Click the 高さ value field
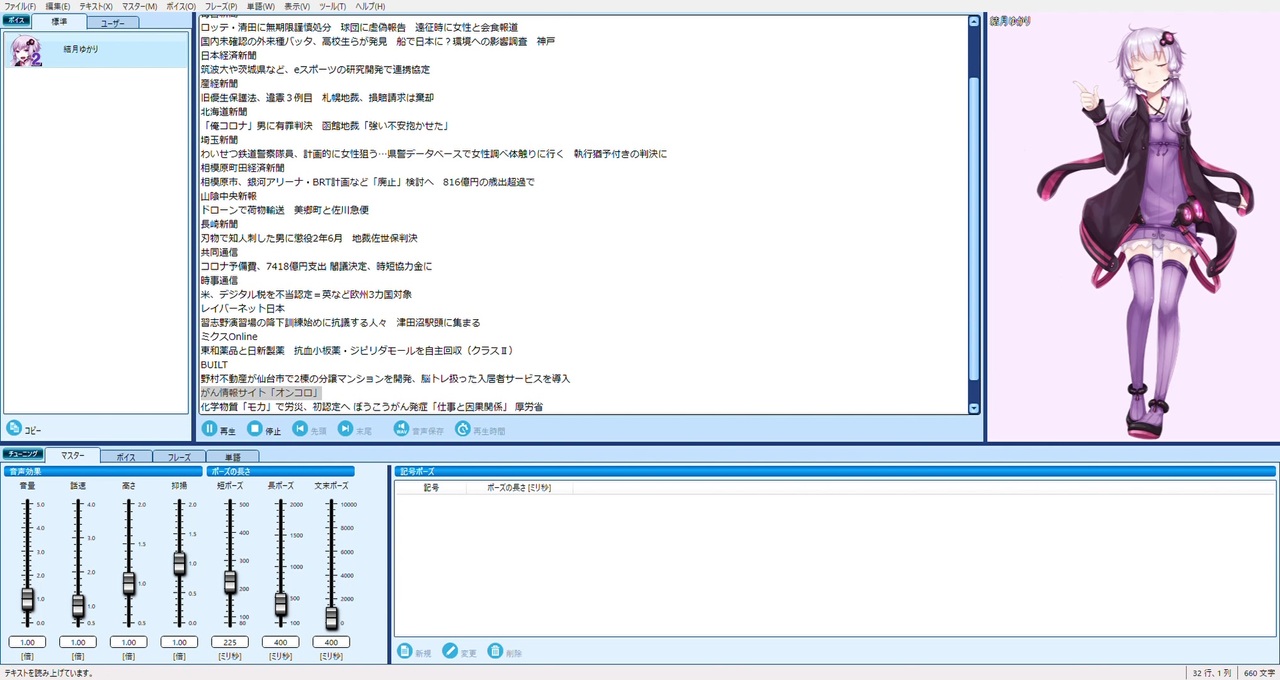 [x=129, y=642]
